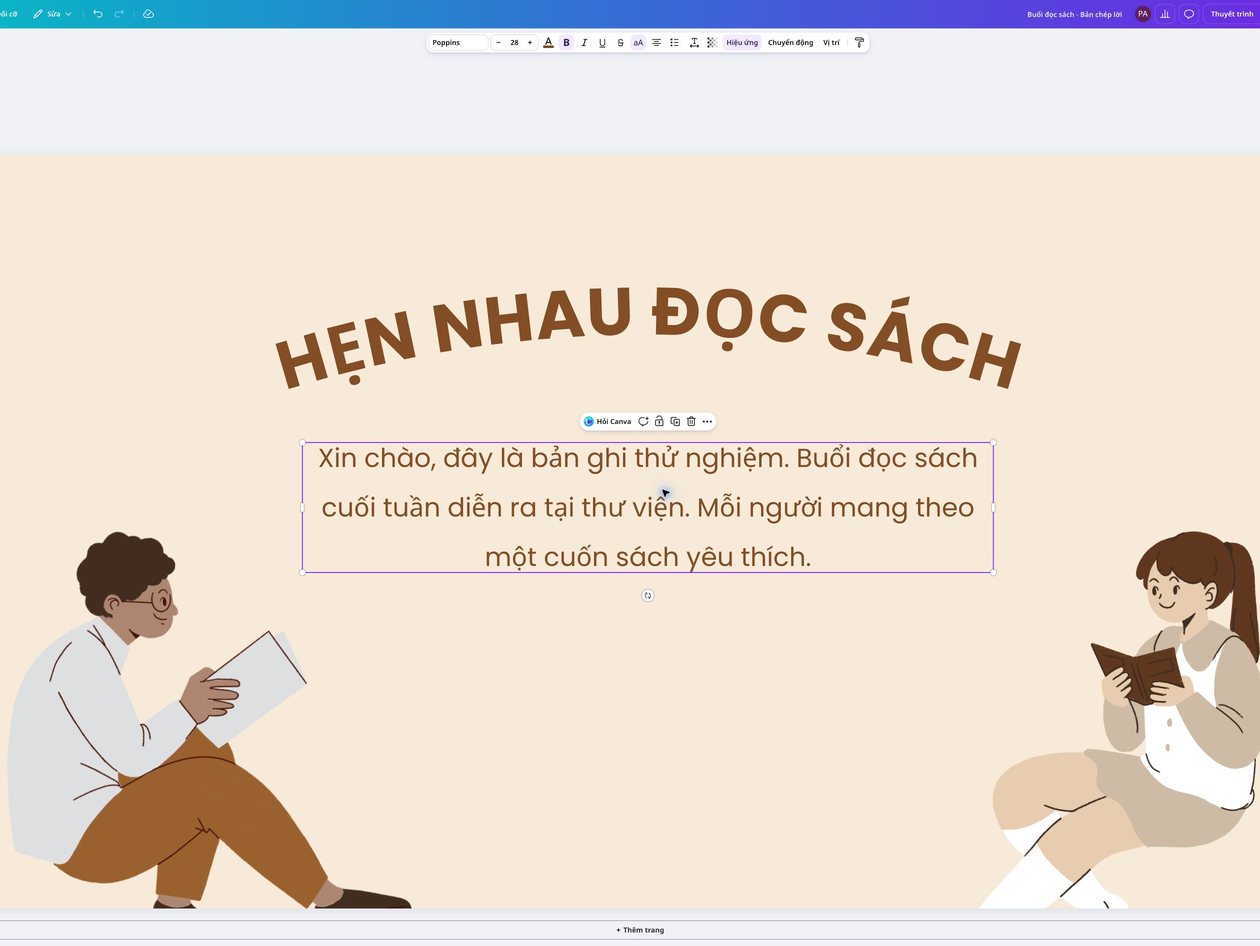Select the HẸN NHAU ĐỌC SÁCH heading
1260x946 pixels.
pyautogui.click(x=648, y=338)
